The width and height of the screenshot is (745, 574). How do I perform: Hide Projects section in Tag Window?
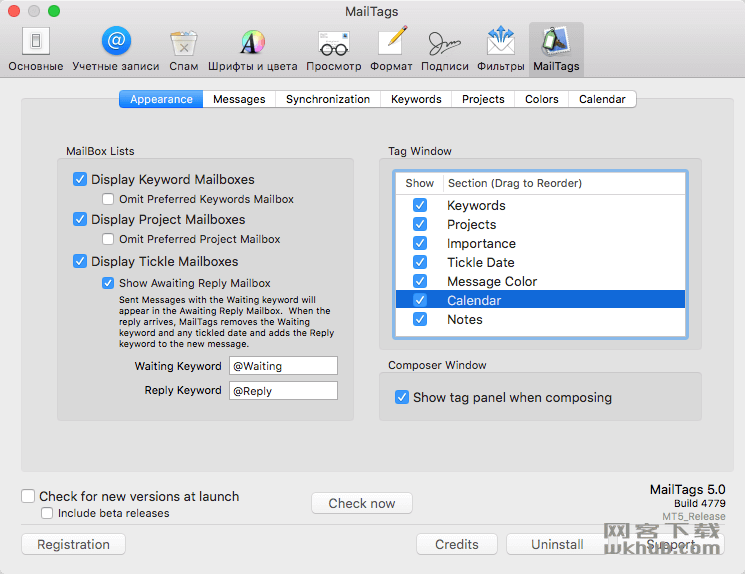point(420,224)
